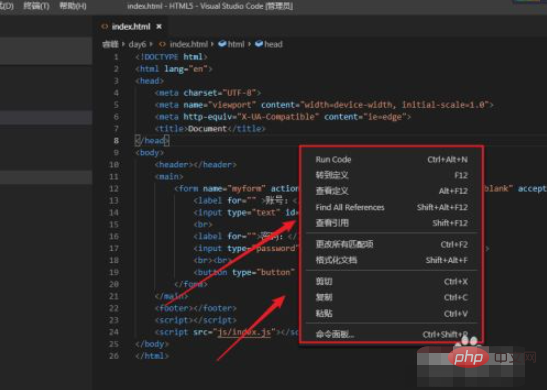
Task: Select Find All References in the context menu
Action: [391, 207]
